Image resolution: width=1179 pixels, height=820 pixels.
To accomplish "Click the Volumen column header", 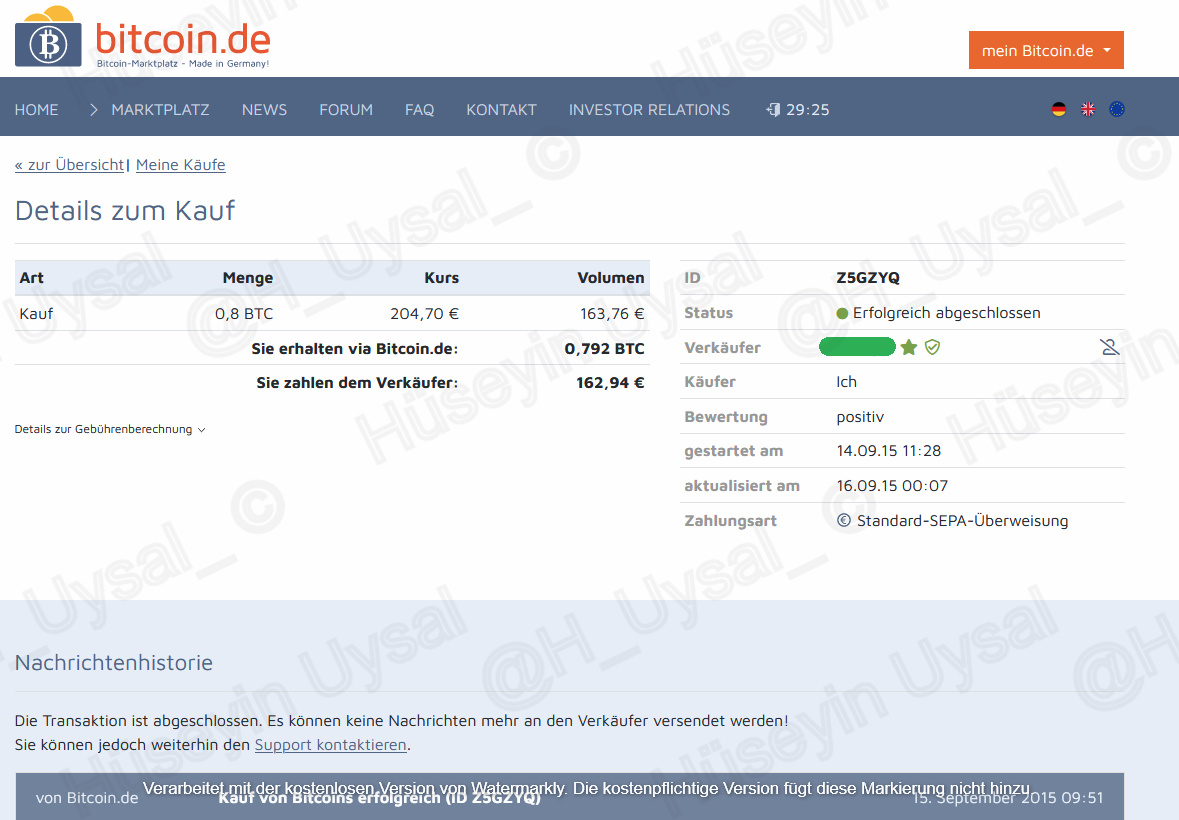I will coord(611,278).
